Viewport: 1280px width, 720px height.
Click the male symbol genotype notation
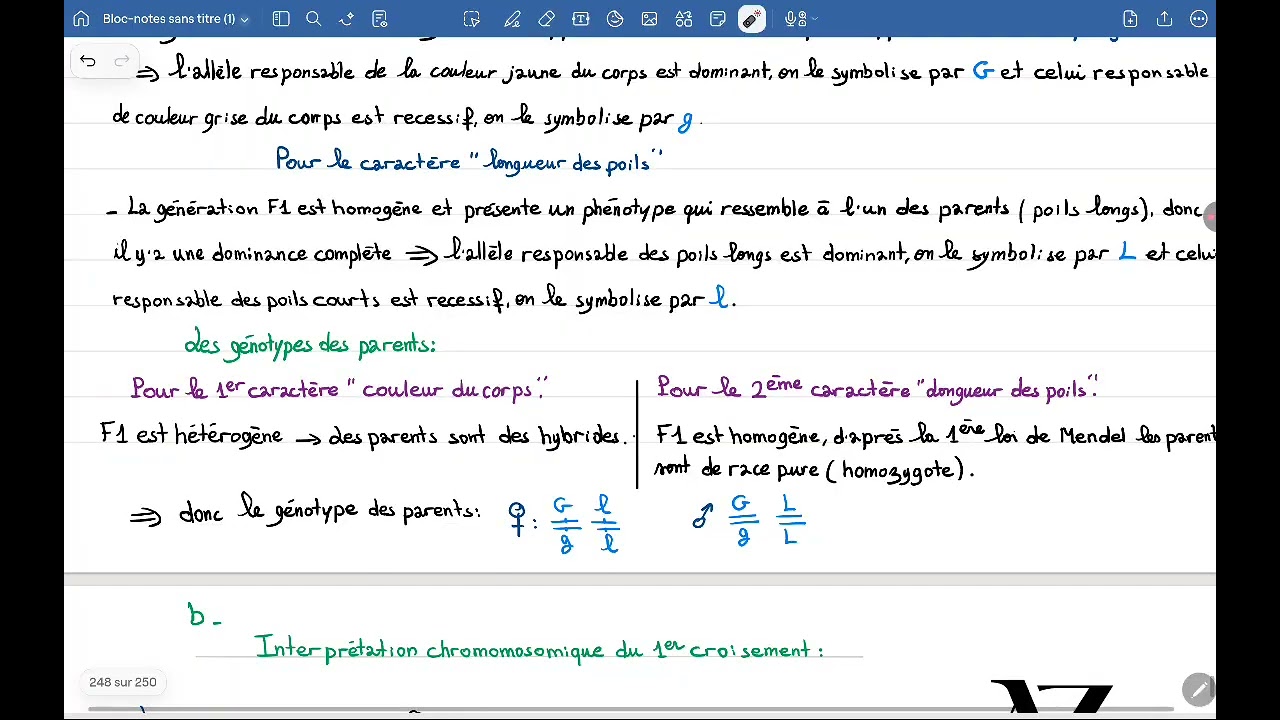pyautogui.click(x=749, y=520)
